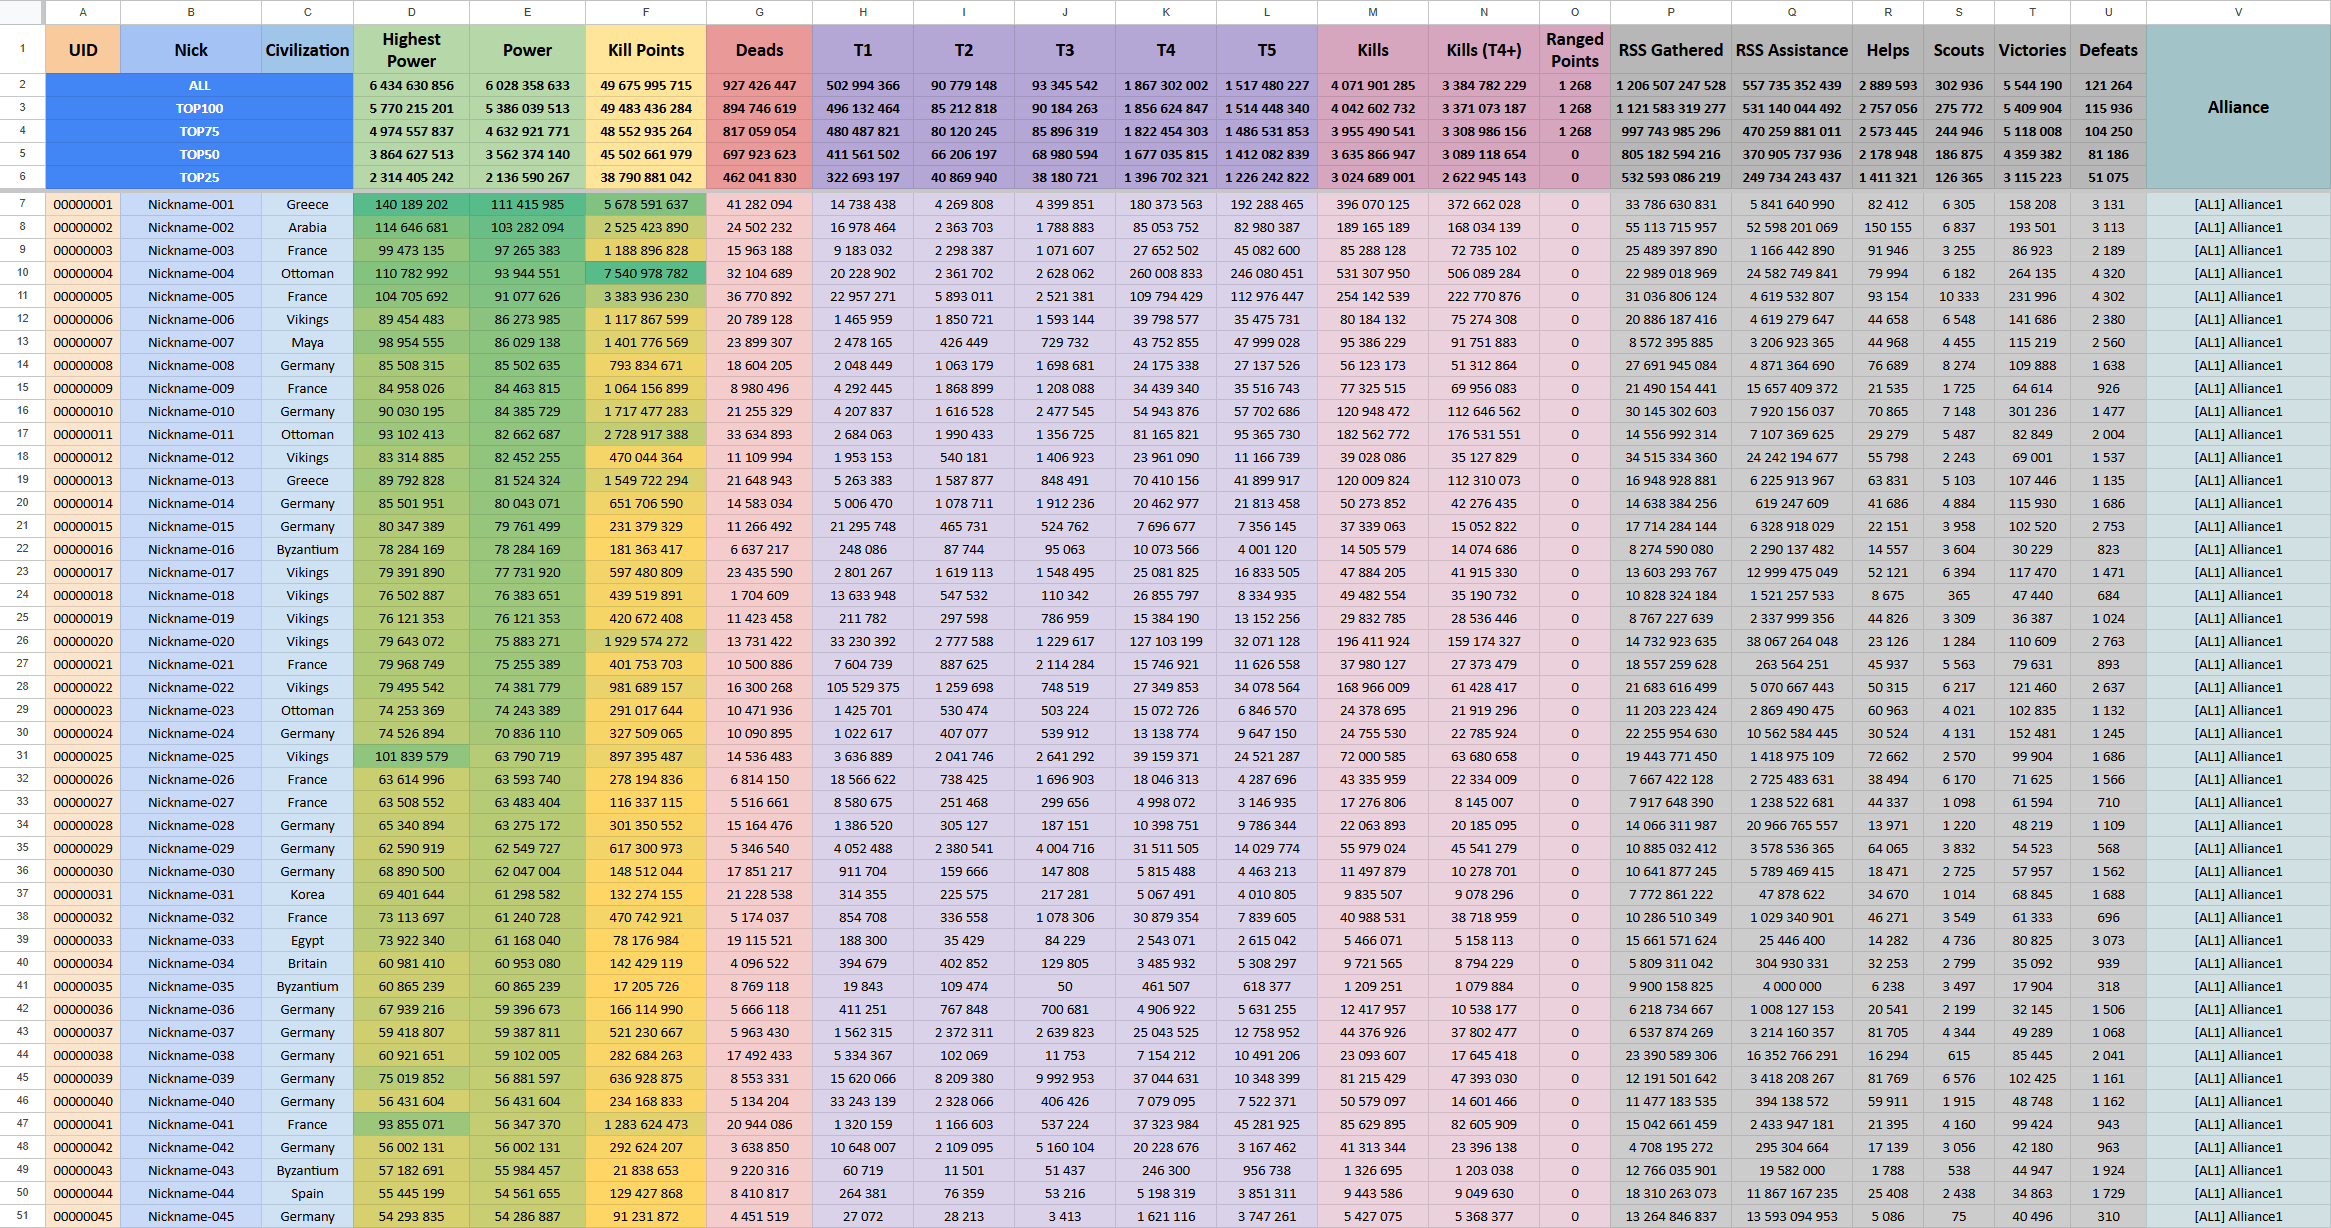Click Highest Power value 140 189 202

(x=411, y=204)
